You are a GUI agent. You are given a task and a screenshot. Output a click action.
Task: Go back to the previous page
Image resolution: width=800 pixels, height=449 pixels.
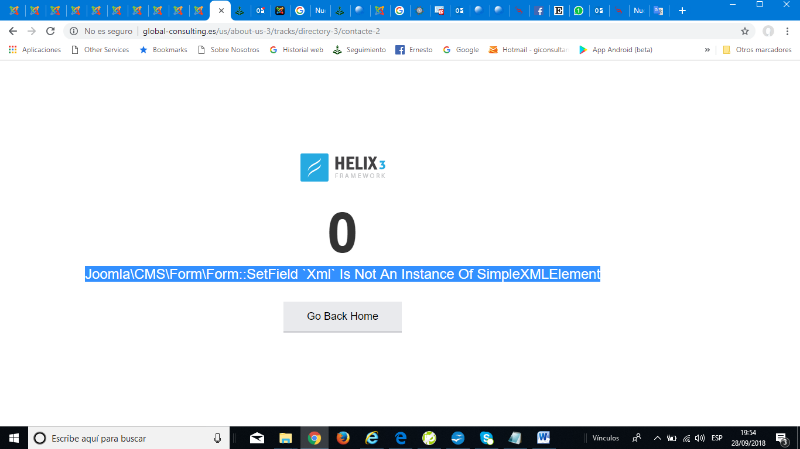click(13, 31)
